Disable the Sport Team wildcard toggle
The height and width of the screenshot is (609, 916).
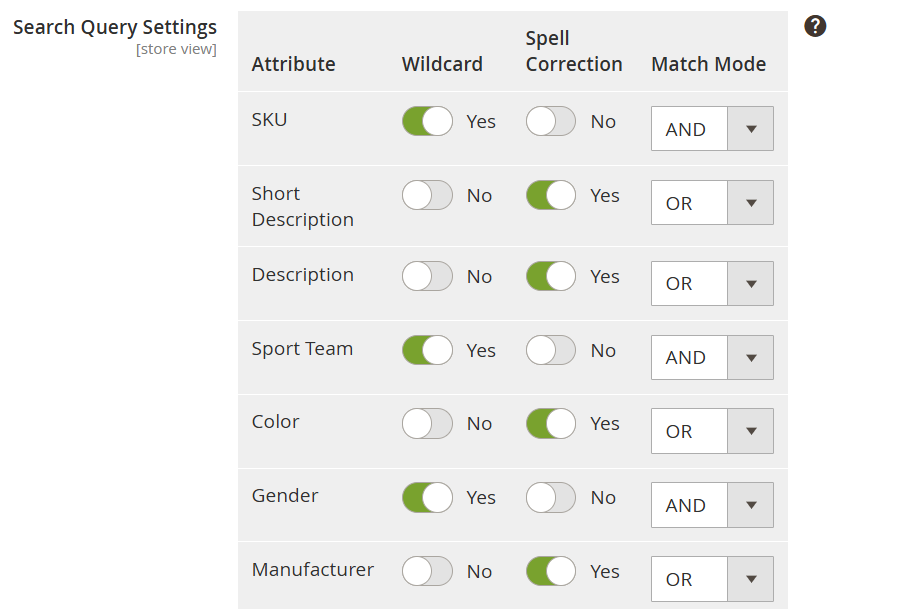point(427,351)
